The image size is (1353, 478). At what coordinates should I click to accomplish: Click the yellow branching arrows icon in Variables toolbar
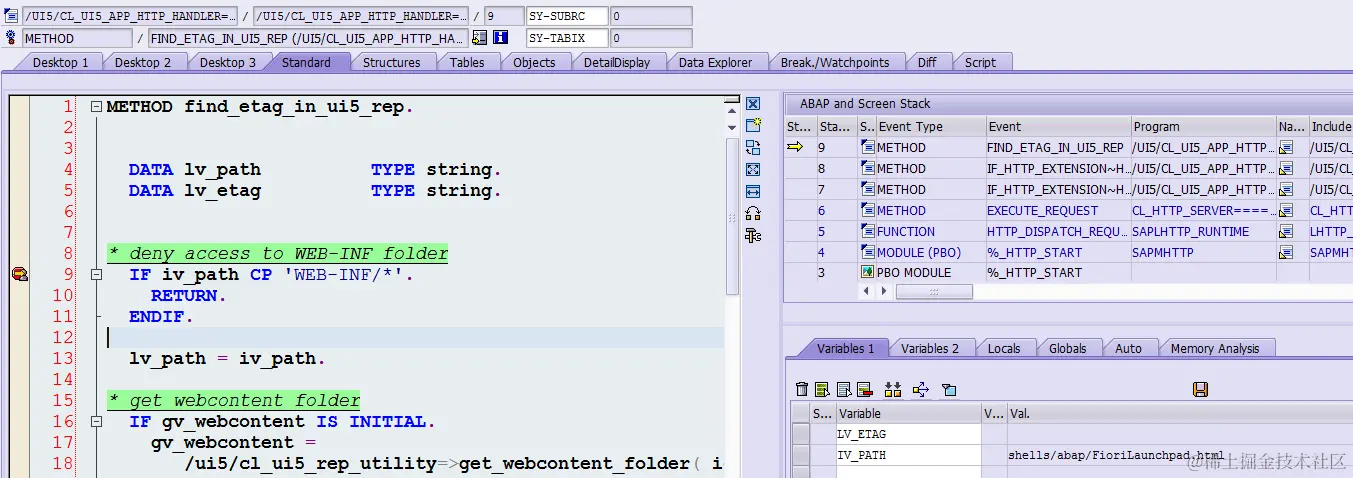tap(921, 389)
